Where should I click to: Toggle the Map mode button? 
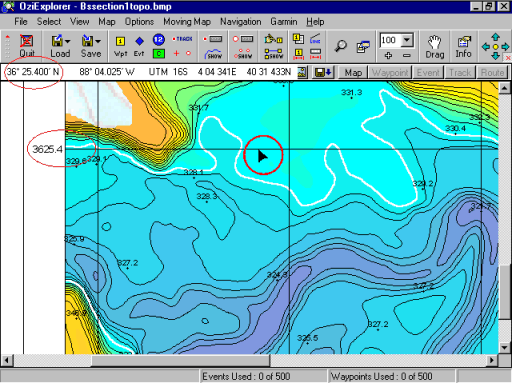(353, 72)
